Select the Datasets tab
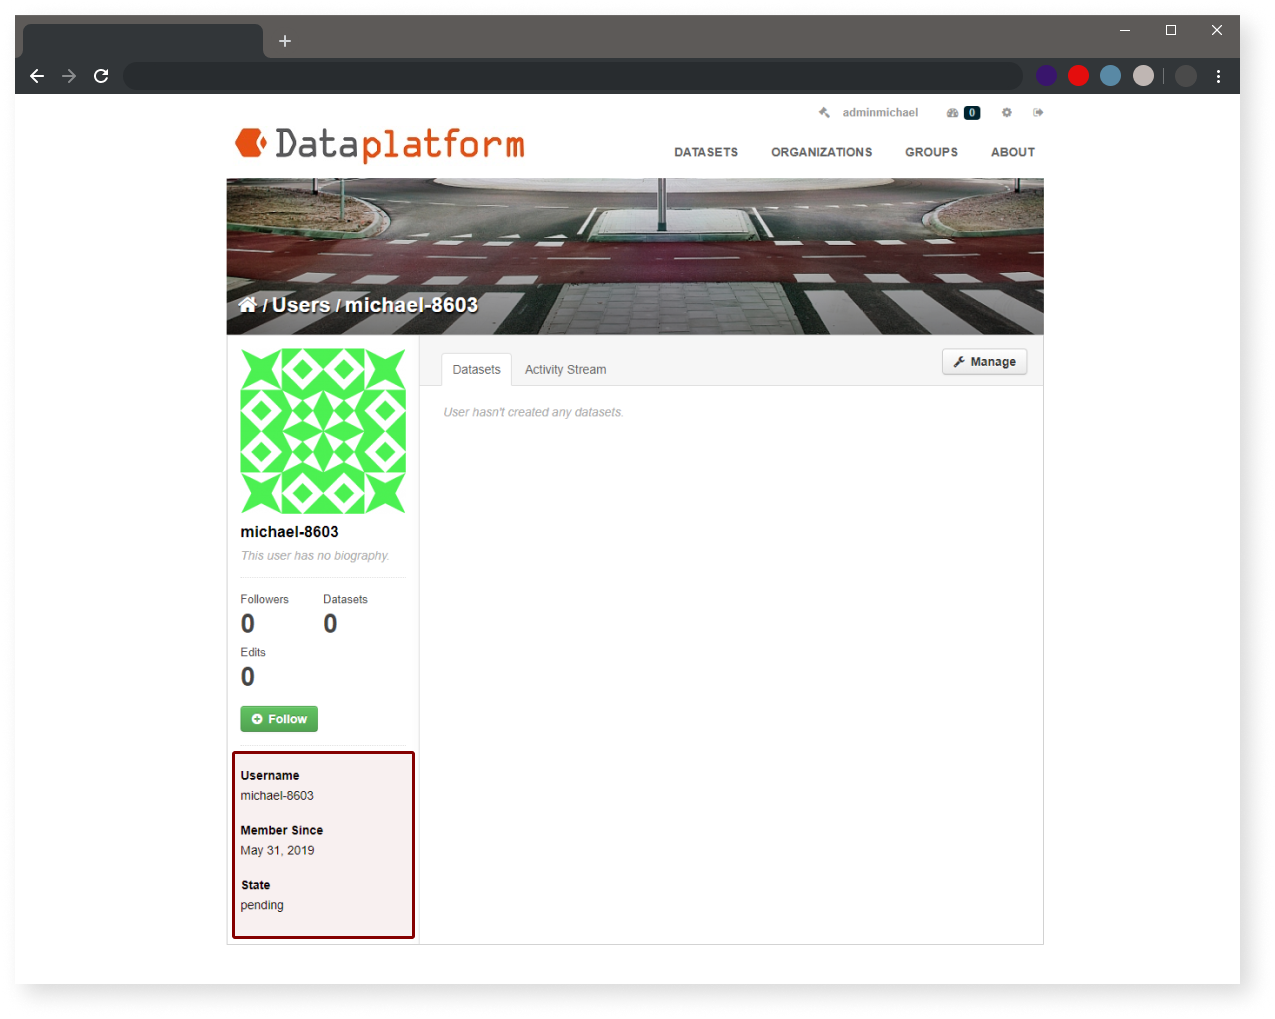This screenshot has height=1019, width=1275. [476, 369]
